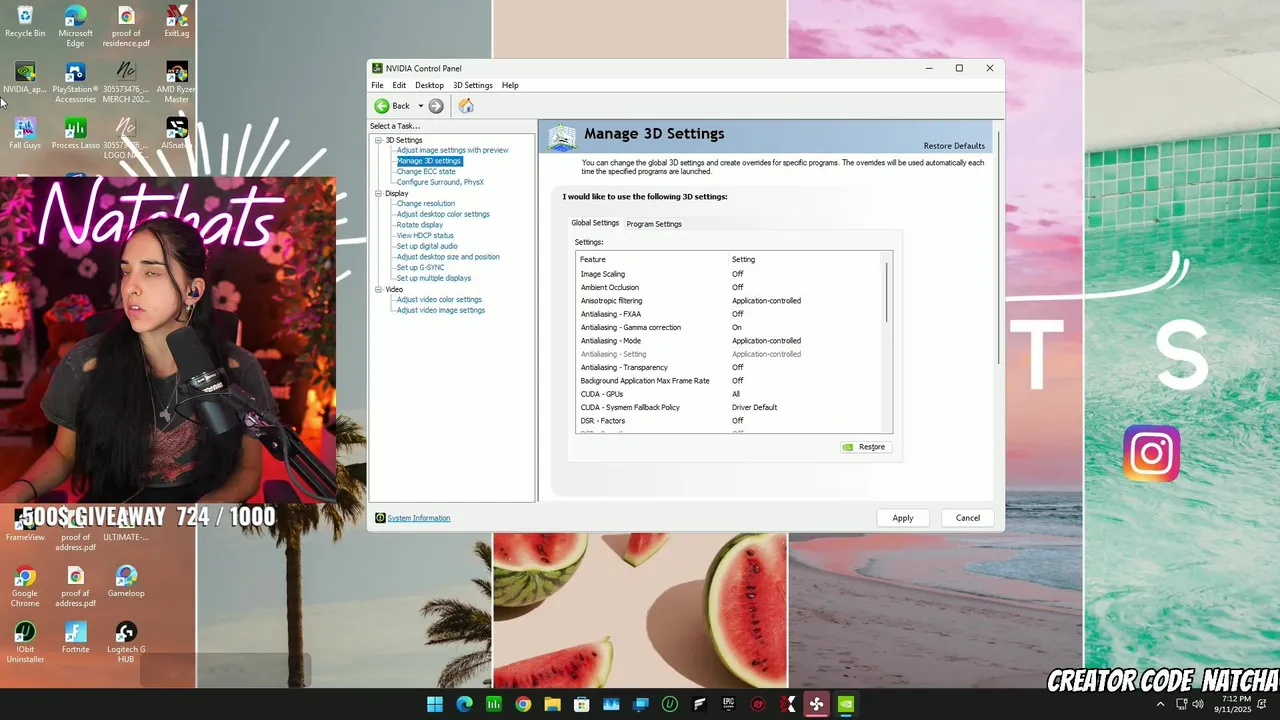Screen dimensions: 1280x720
Task: Open Adjust video image settings
Action: [440, 310]
